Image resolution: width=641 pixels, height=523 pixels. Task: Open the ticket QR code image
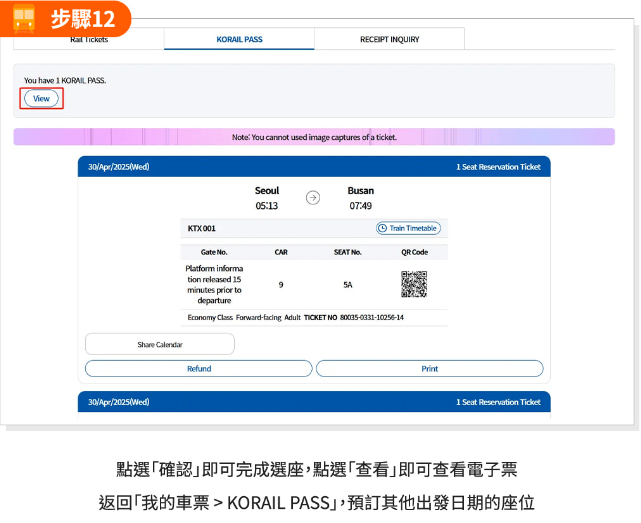(414, 284)
